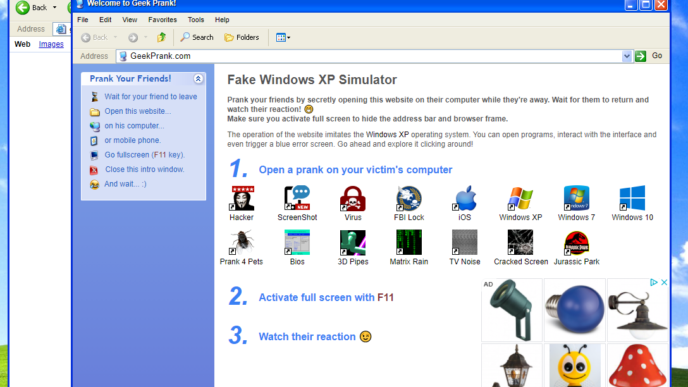Screen dimensions: 688x387
Task: Click the red mushroom lamp ad thumbnail
Action: click(638, 365)
